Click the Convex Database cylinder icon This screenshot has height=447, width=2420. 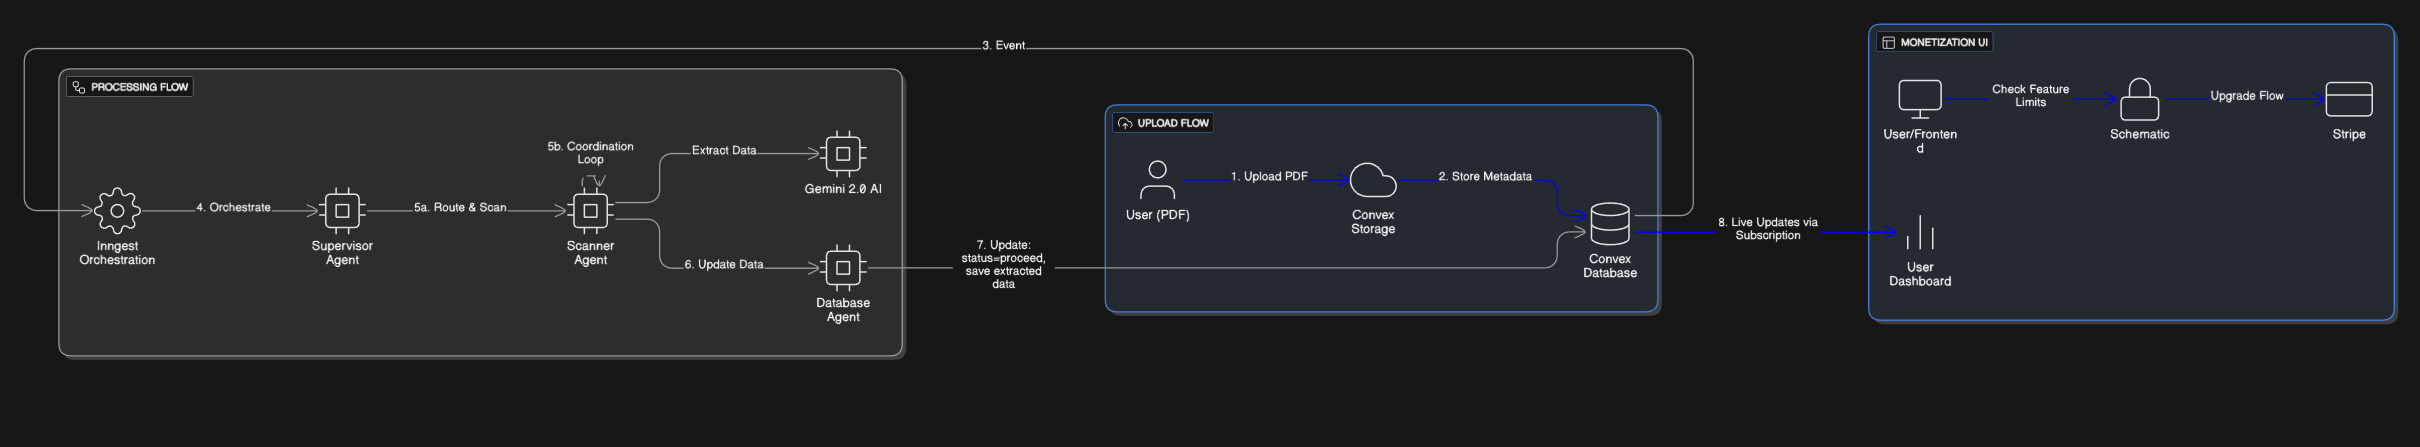point(1609,225)
